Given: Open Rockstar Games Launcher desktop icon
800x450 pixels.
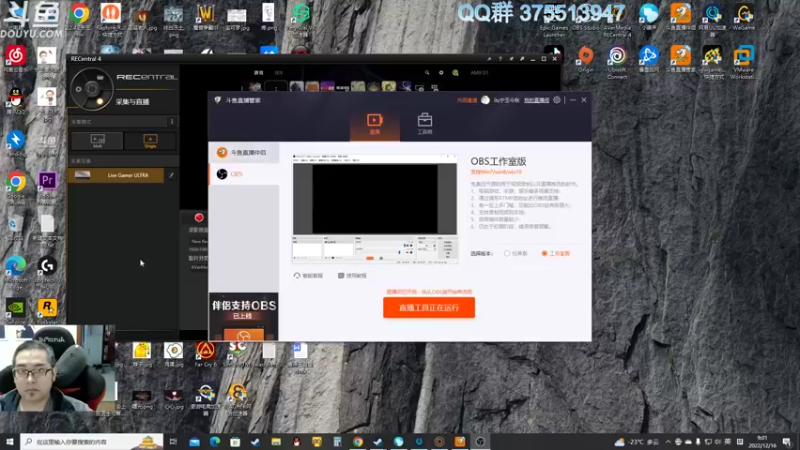Looking at the screenshot, I should coord(47,310).
